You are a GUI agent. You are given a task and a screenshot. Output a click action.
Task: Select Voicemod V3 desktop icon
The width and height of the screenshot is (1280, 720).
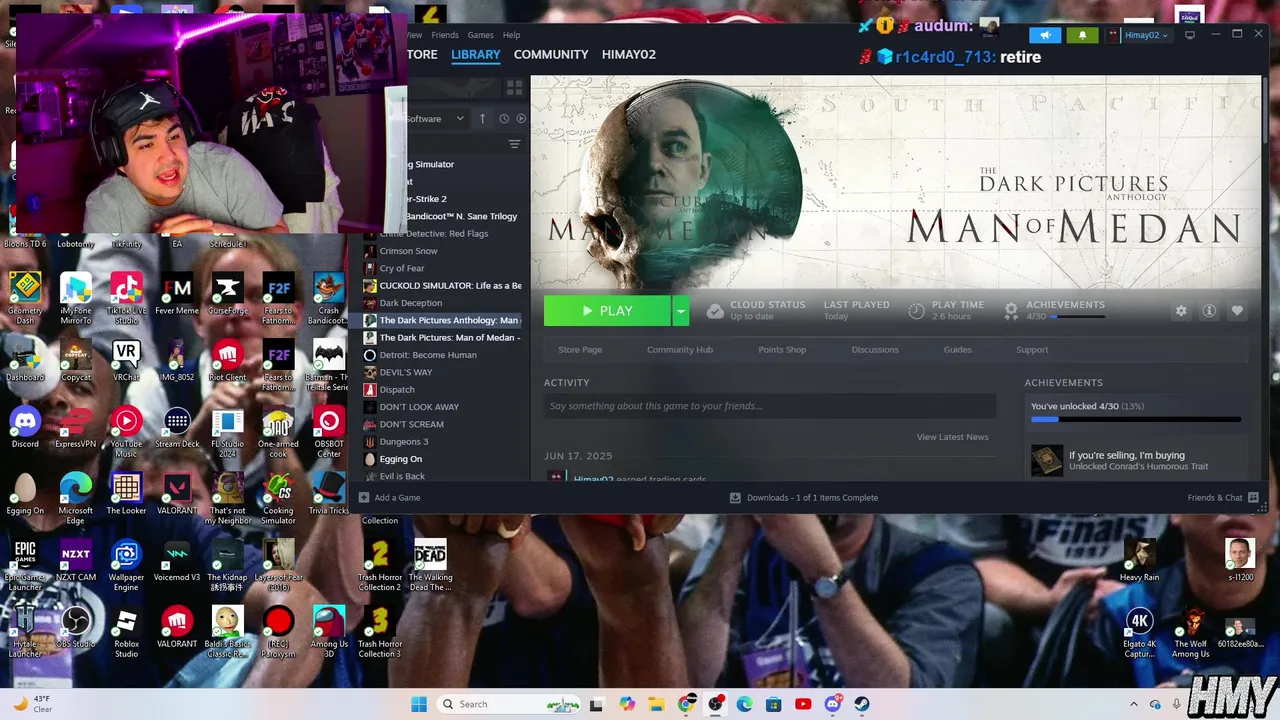click(x=177, y=560)
